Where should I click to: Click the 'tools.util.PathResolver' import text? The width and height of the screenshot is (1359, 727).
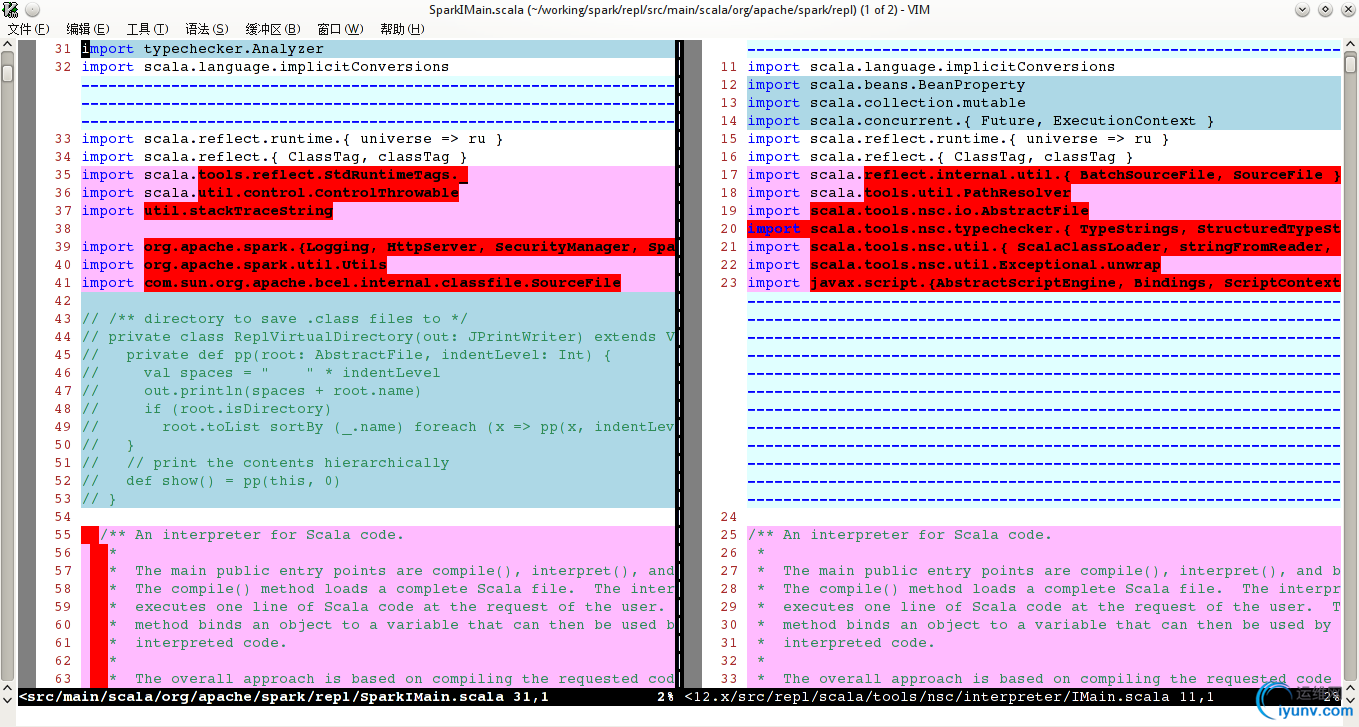coord(967,193)
